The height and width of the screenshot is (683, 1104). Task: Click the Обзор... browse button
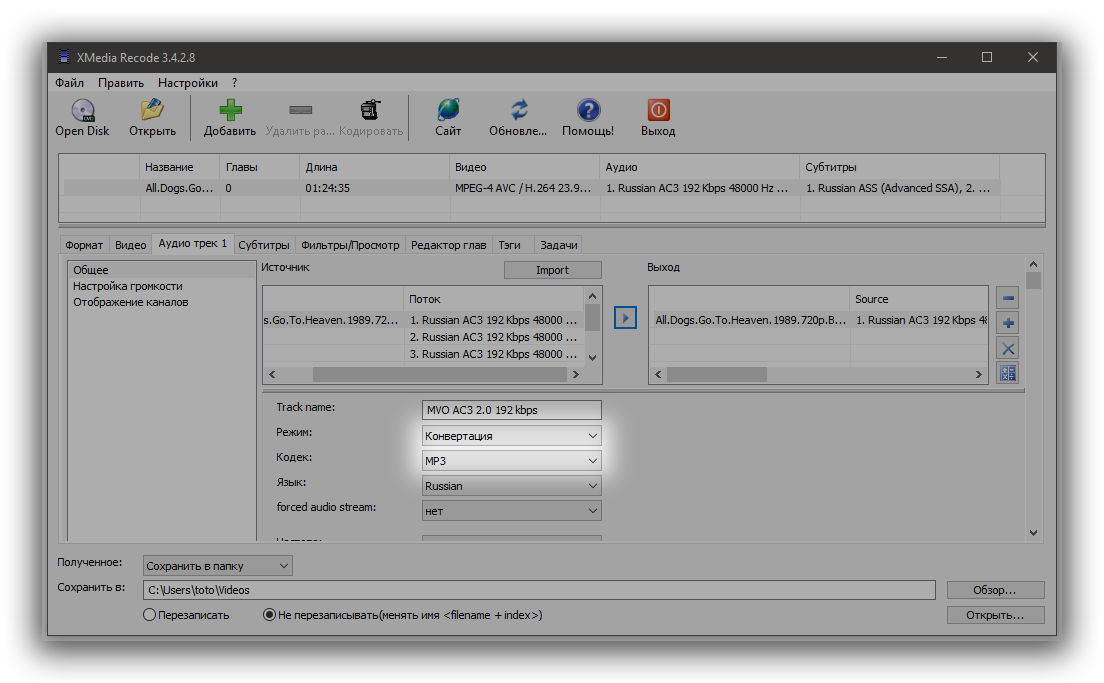[x=995, y=590]
